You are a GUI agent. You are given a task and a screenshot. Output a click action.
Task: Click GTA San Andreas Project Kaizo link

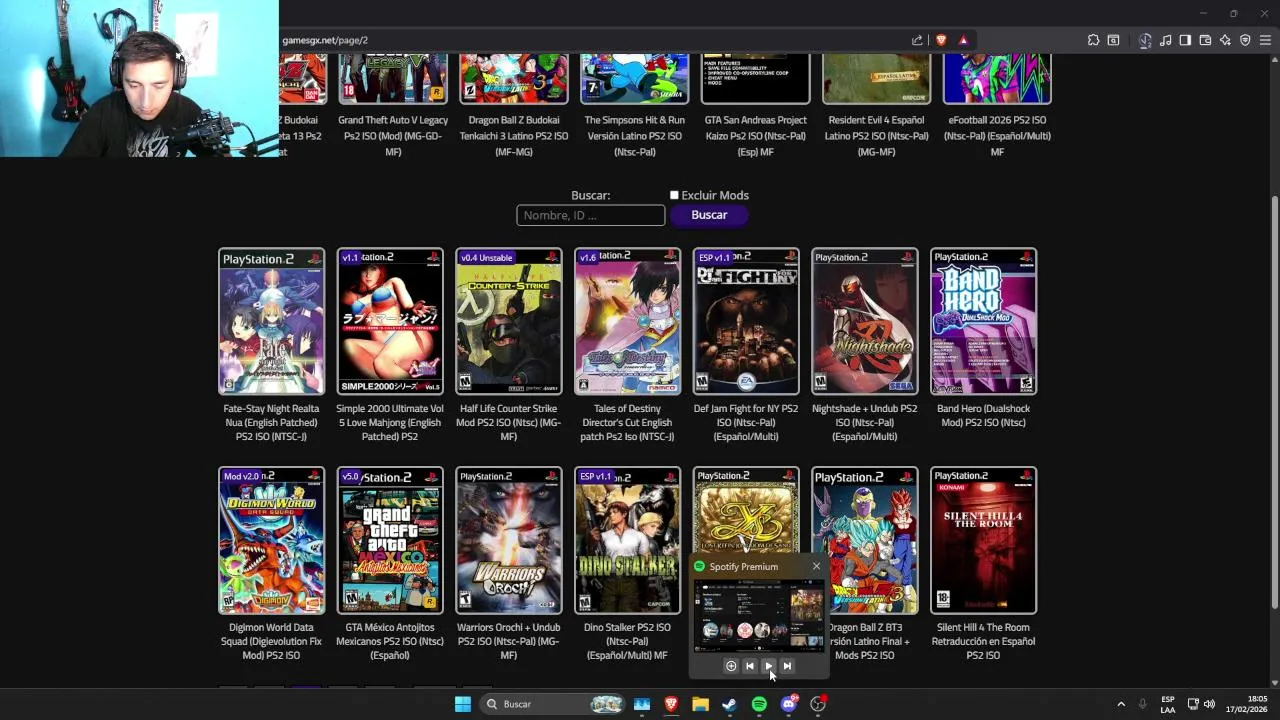coord(756,136)
